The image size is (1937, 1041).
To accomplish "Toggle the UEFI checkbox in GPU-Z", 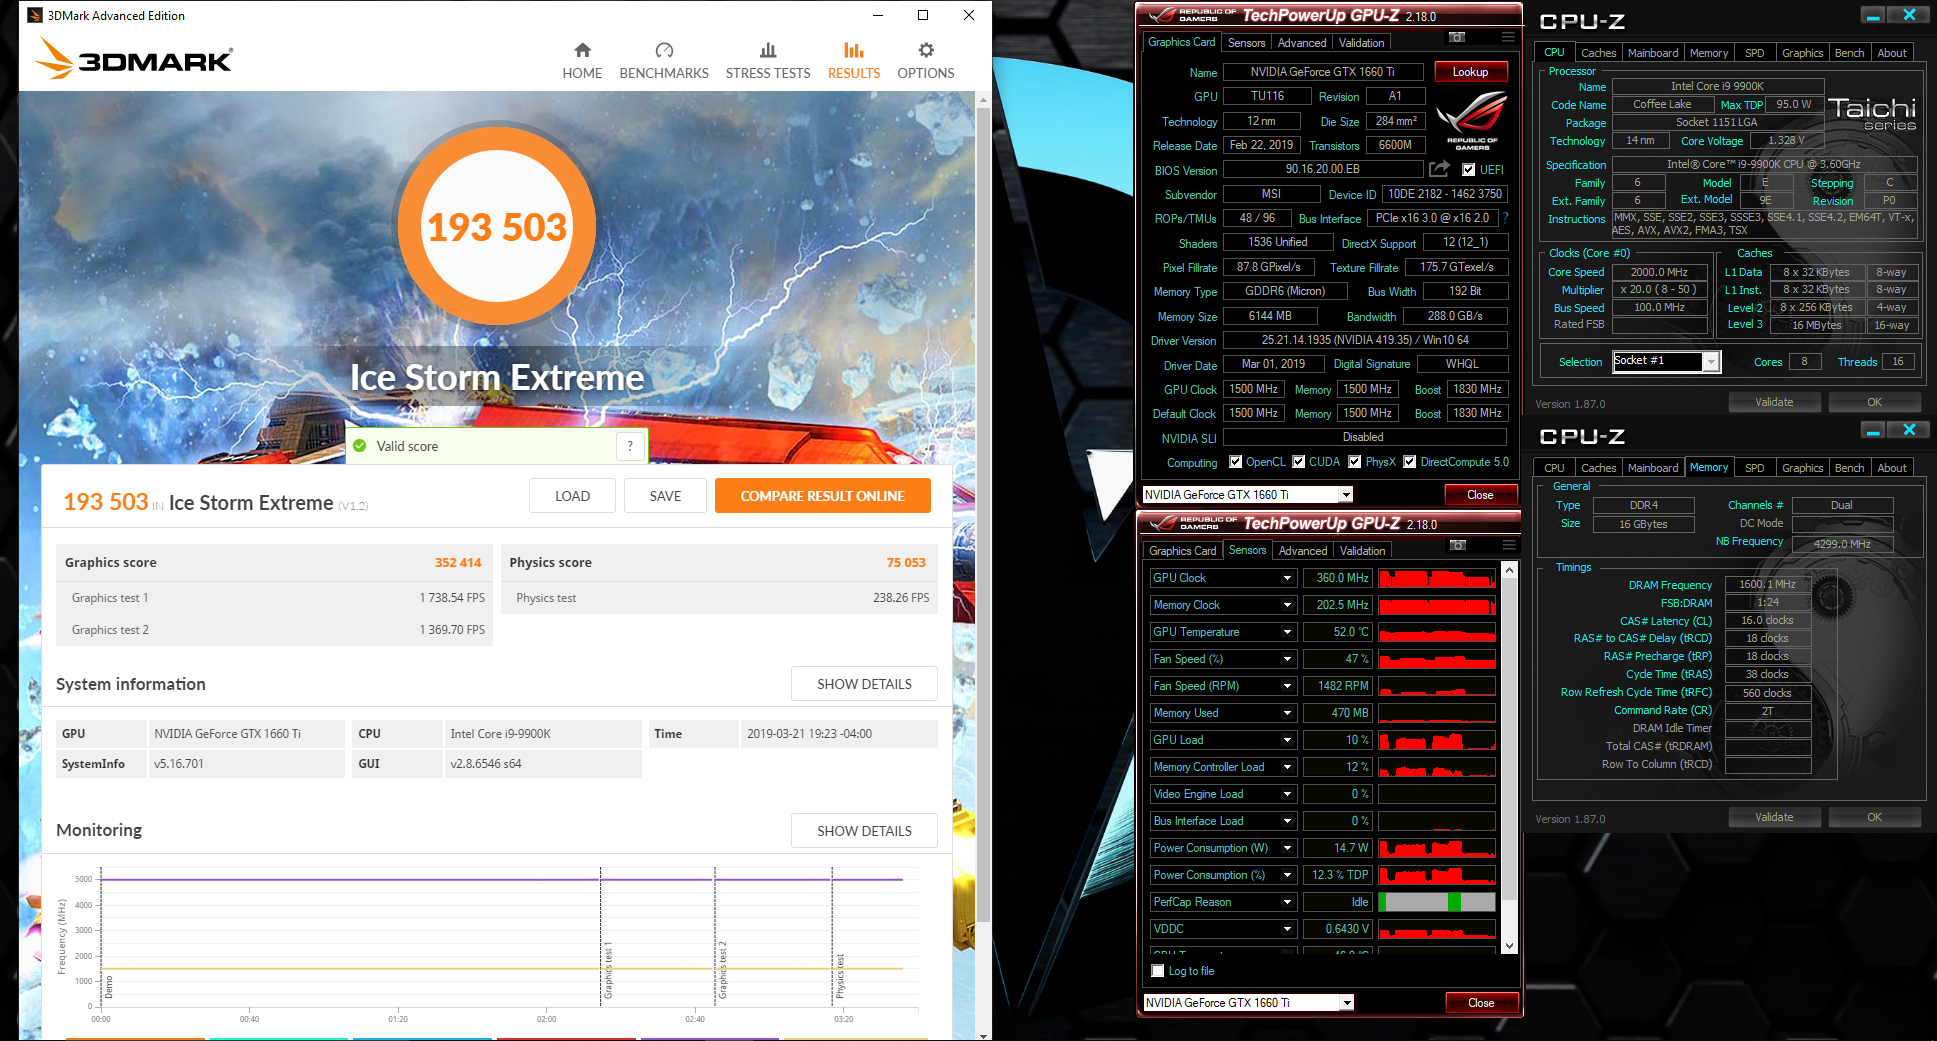I will click(x=1468, y=170).
